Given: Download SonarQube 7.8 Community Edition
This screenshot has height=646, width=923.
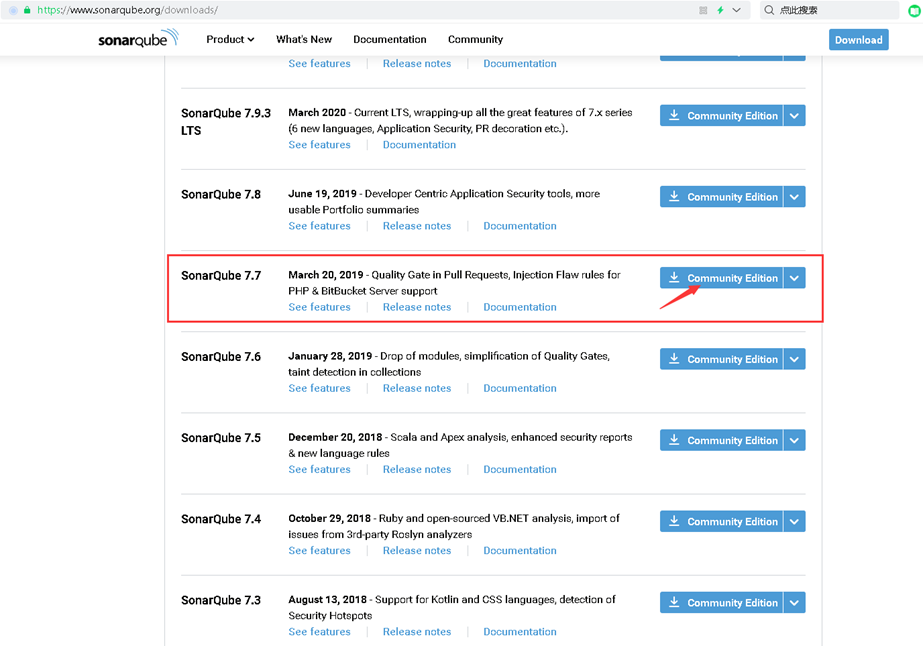Looking at the screenshot, I should click(722, 197).
